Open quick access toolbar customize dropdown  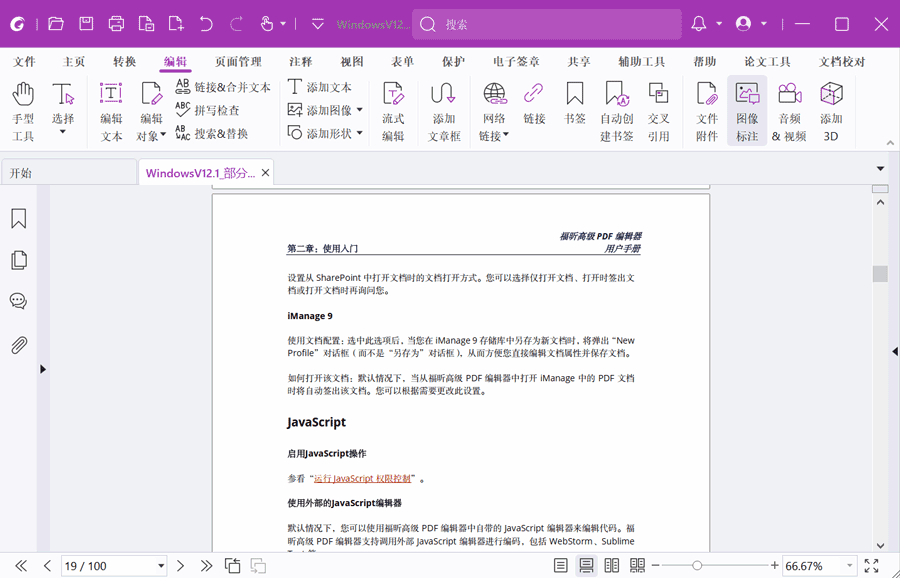317,24
